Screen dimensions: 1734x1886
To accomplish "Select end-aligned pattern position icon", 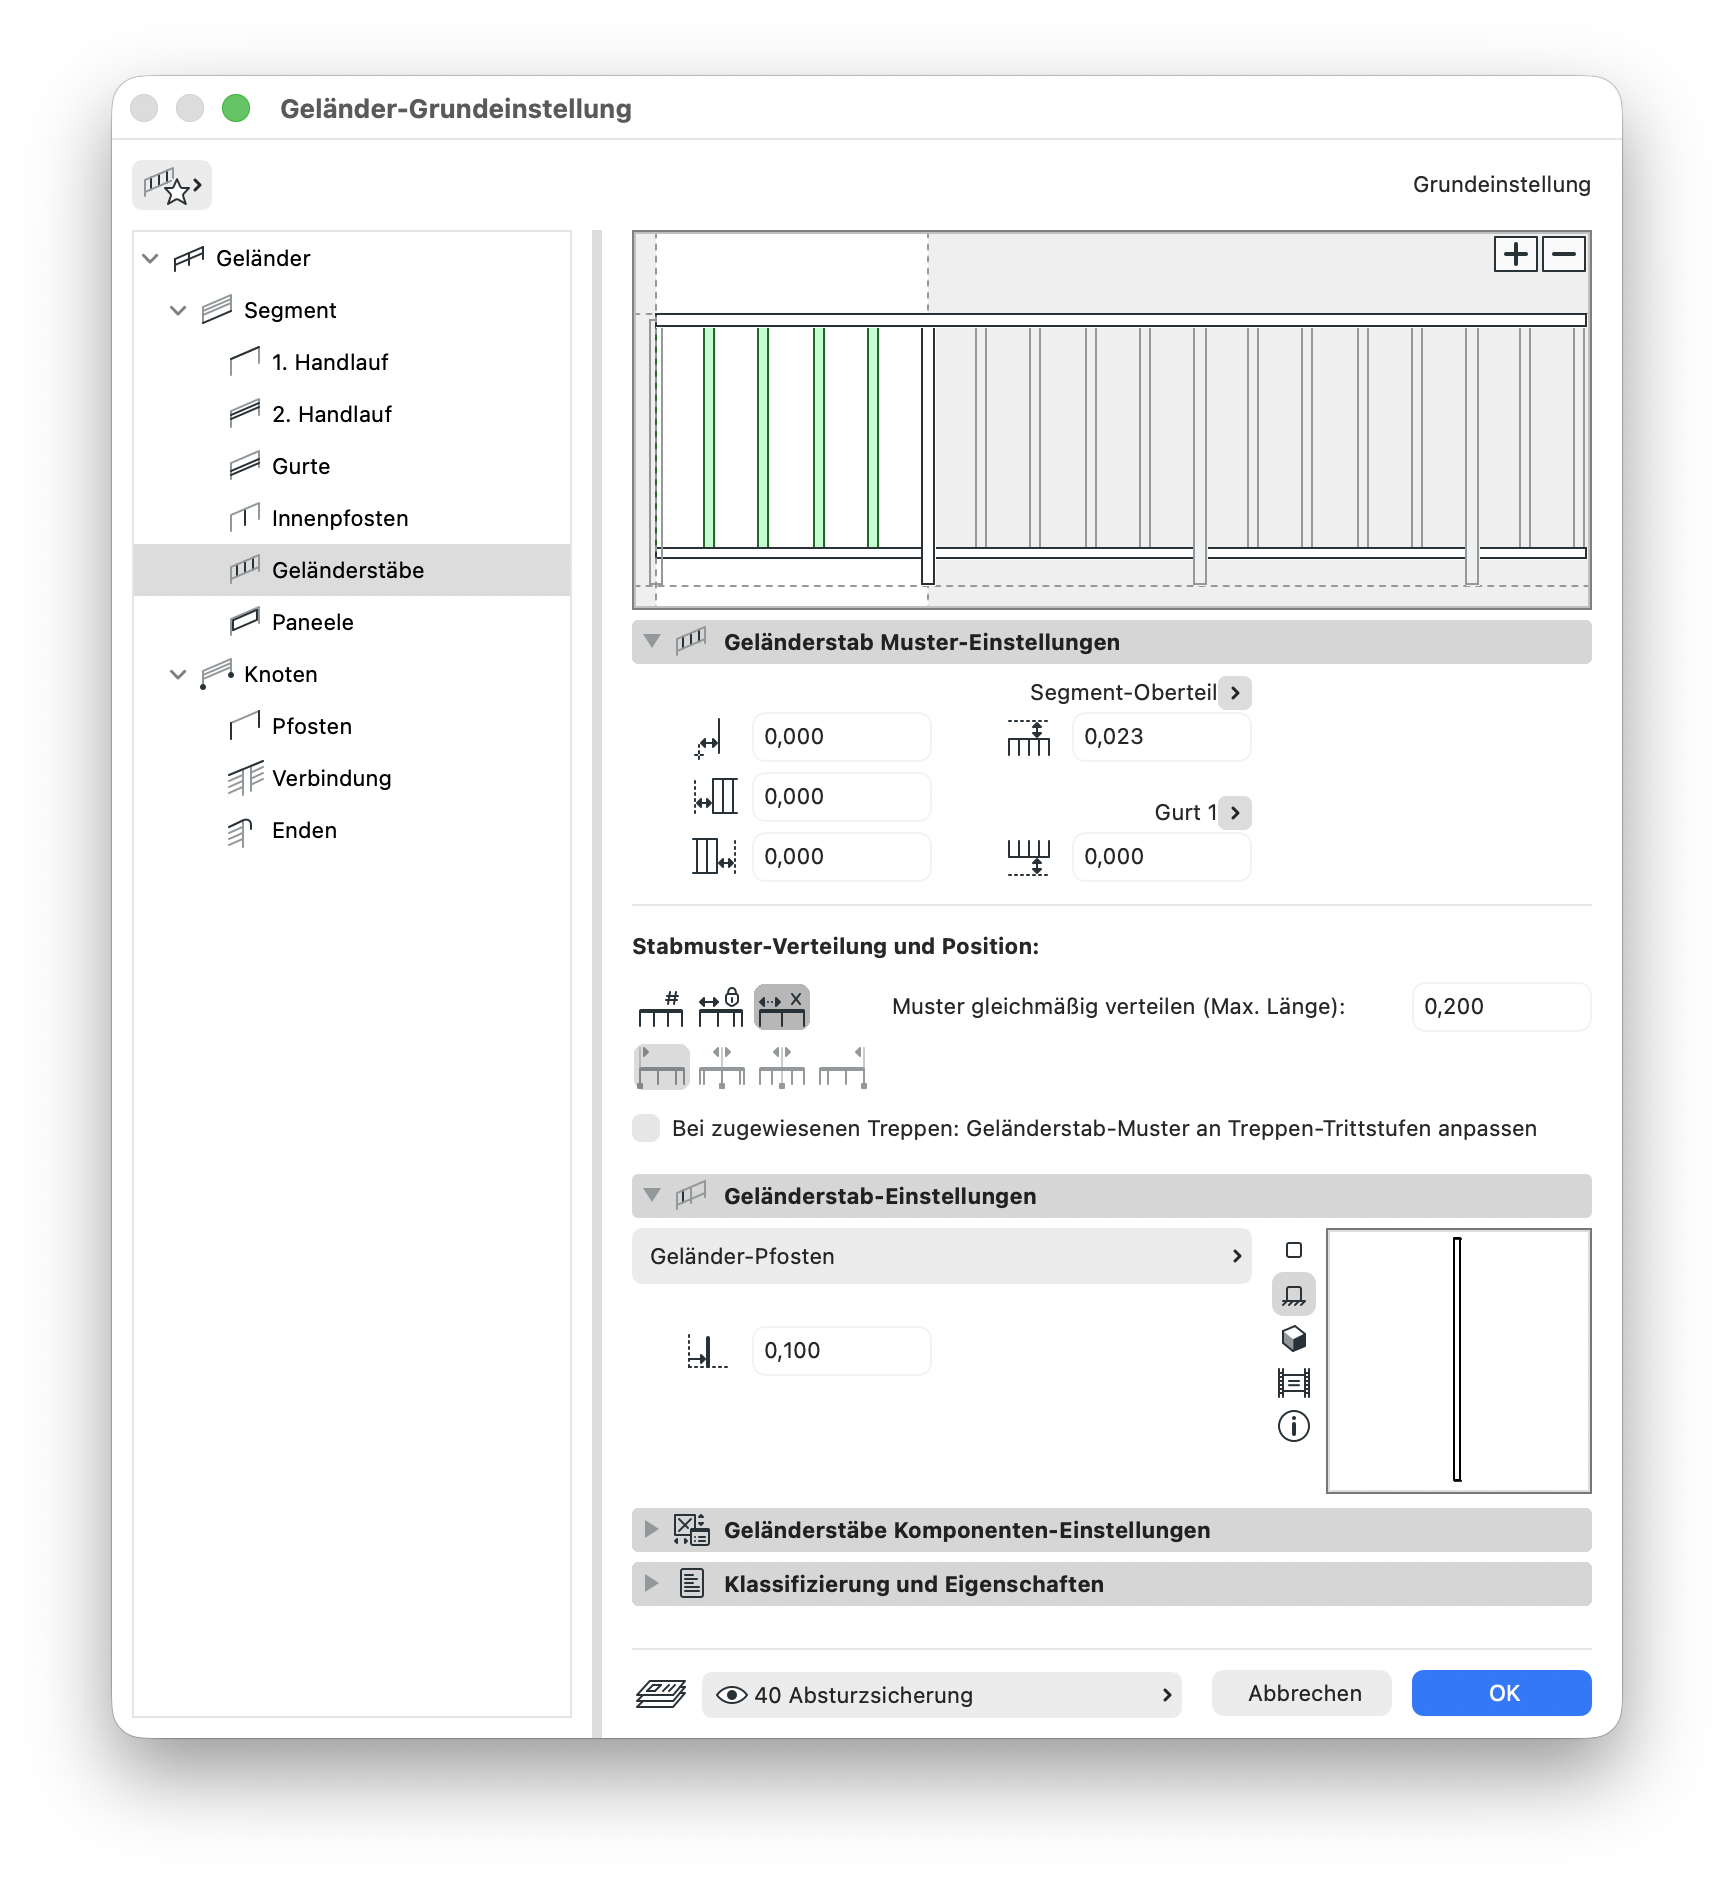I will pyautogui.click(x=842, y=1067).
